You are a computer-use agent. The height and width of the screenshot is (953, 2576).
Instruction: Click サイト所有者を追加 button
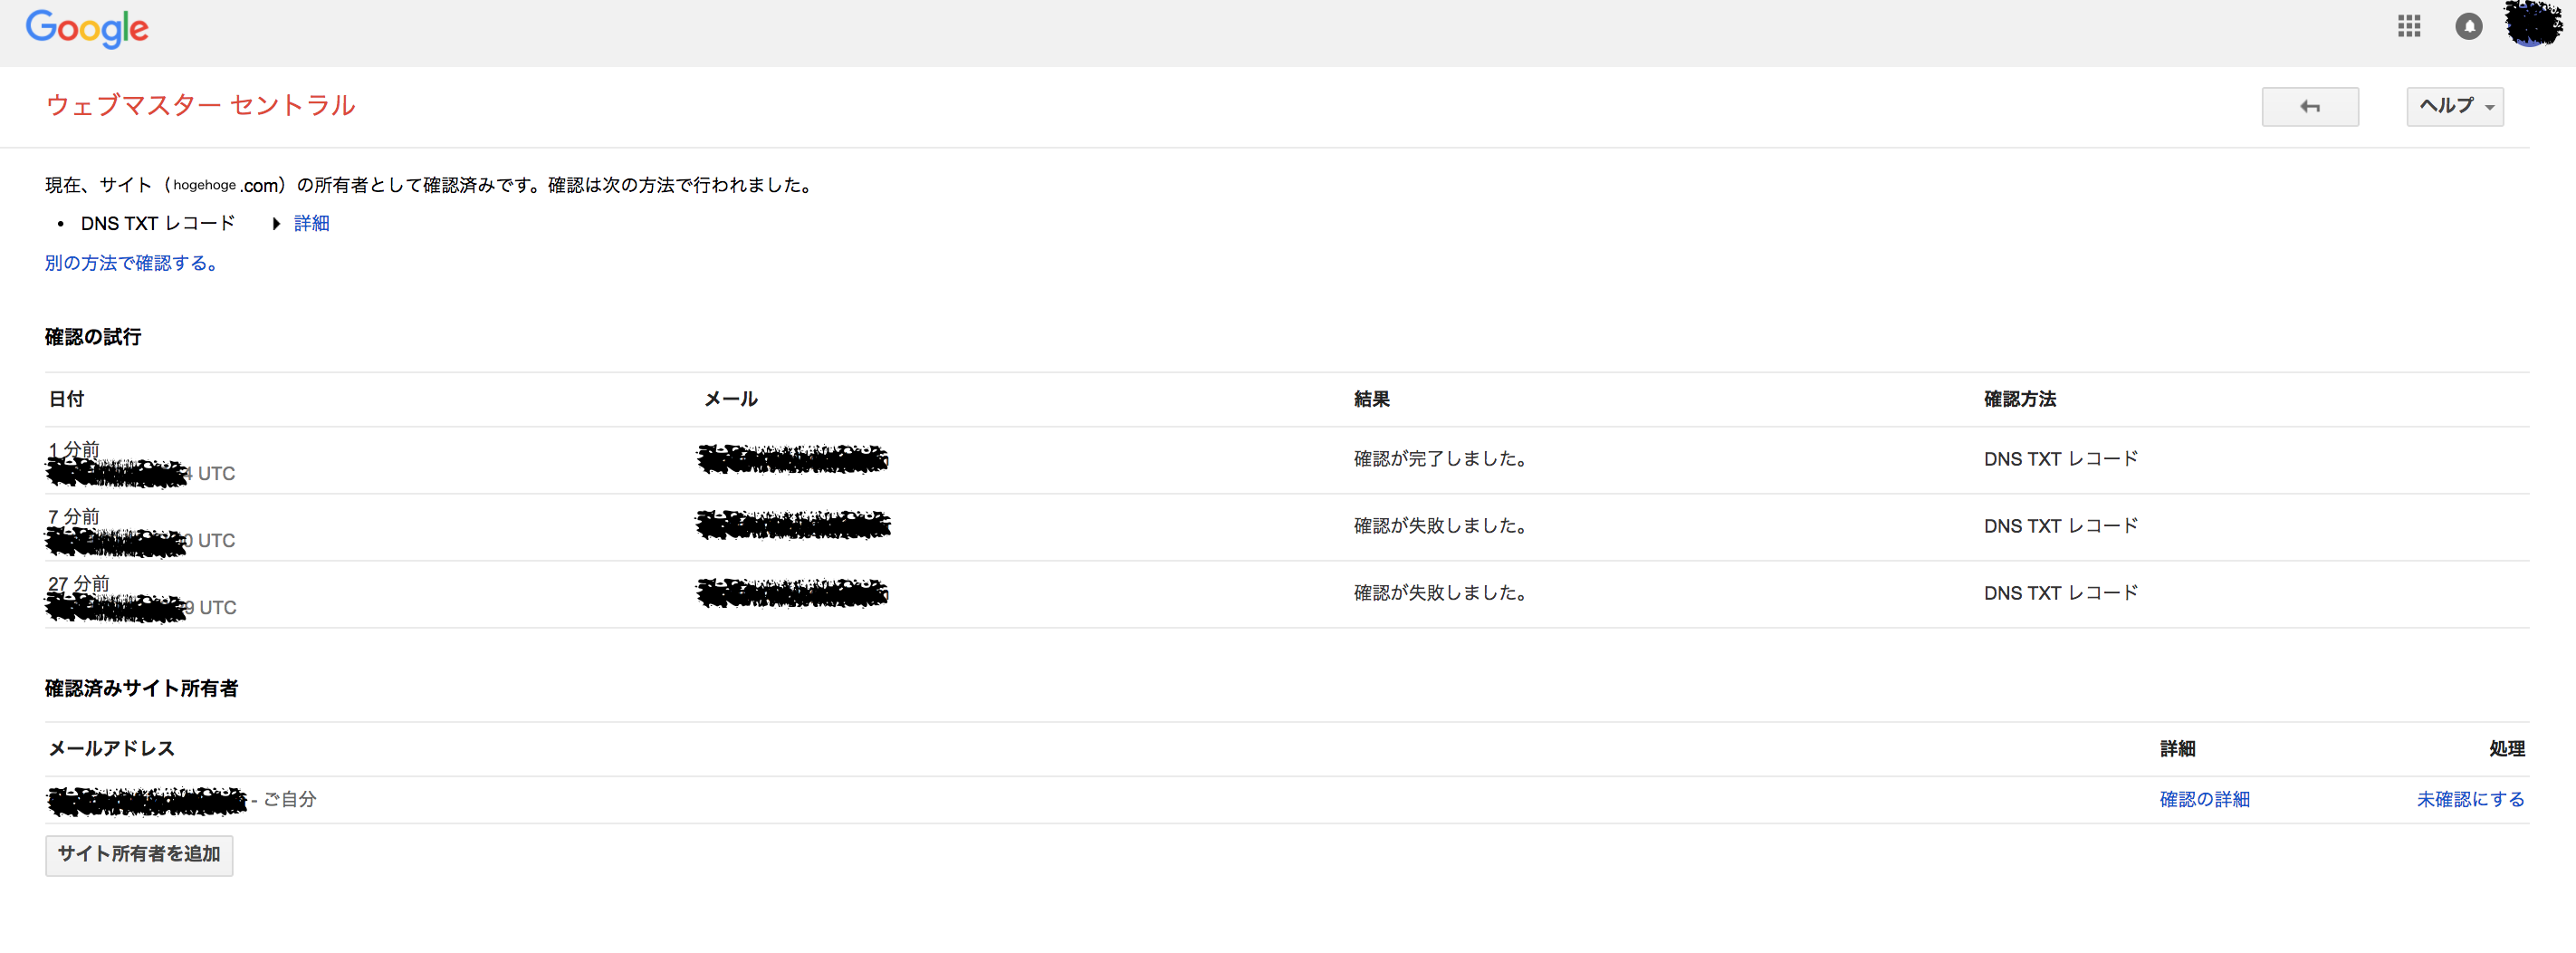click(x=139, y=855)
